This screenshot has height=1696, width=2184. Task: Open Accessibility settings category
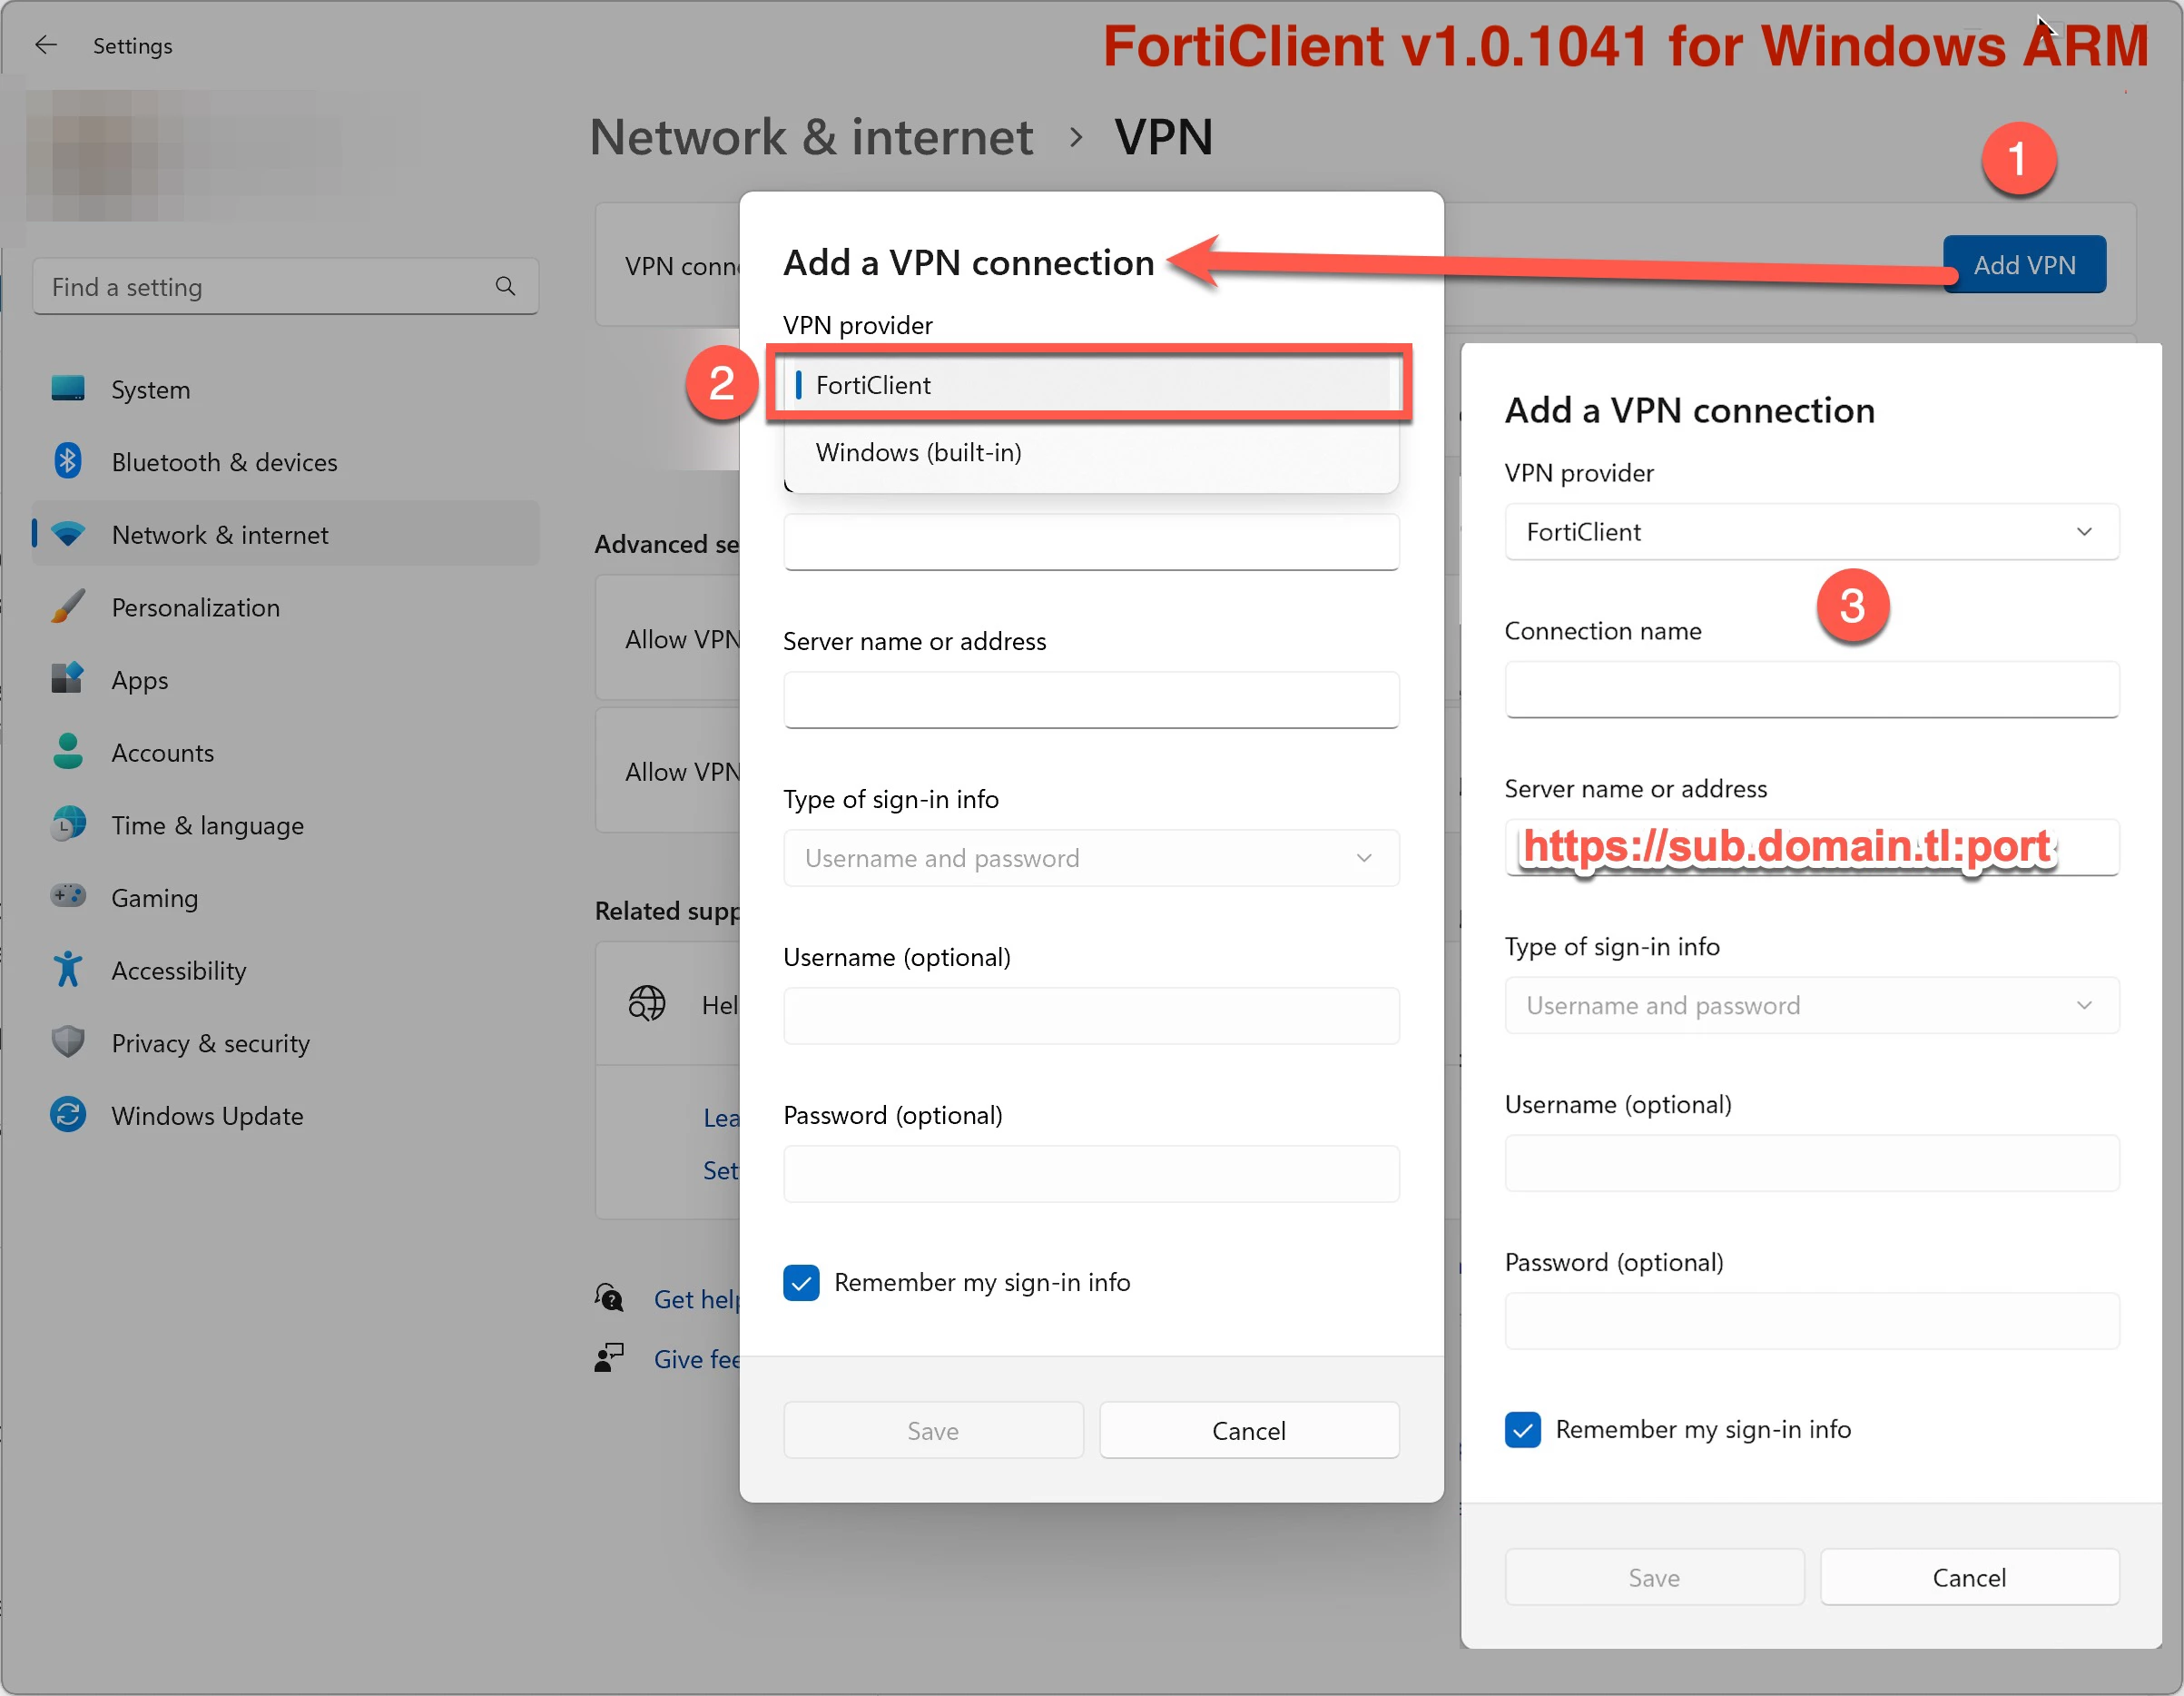286,970
